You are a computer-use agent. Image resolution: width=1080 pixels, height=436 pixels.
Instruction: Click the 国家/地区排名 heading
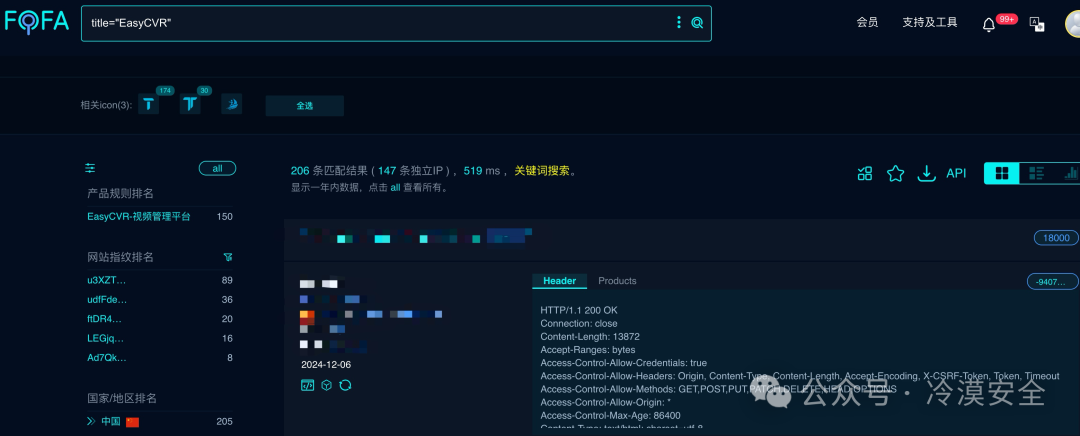pos(122,398)
